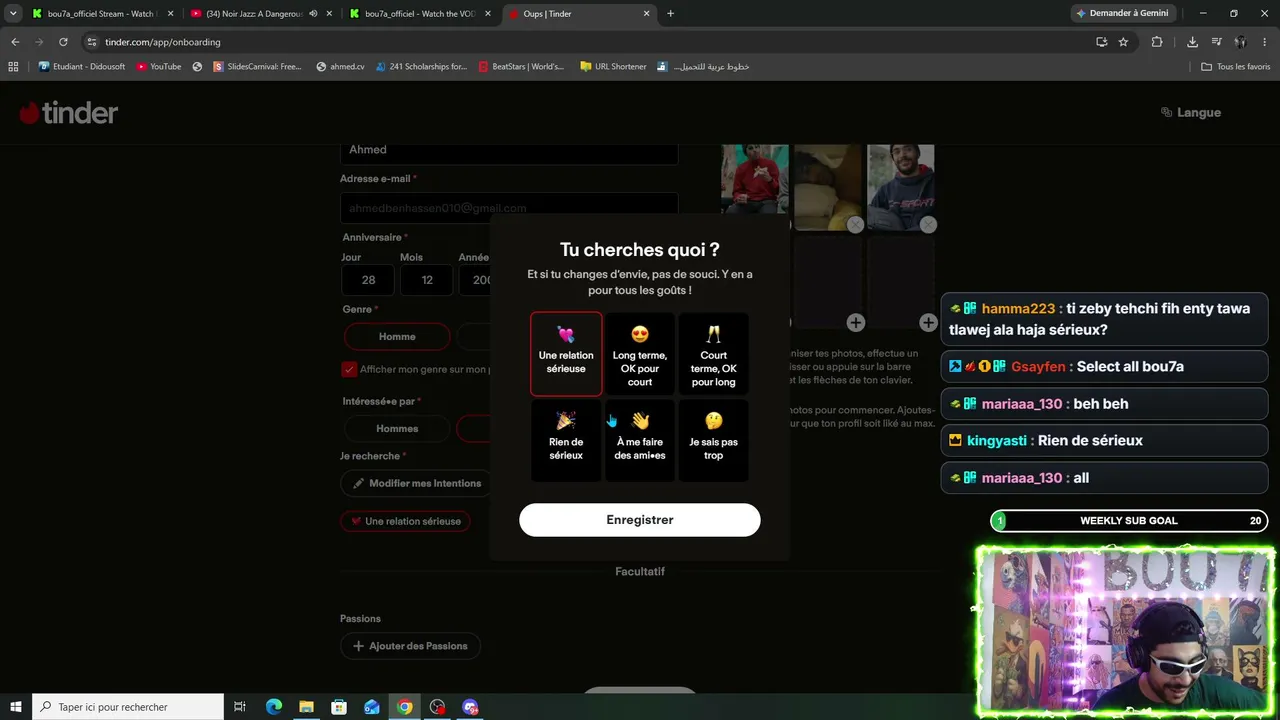Viewport: 1280px width, 720px height.
Task: Open Microsoft Store from the taskbar
Action: (339, 707)
